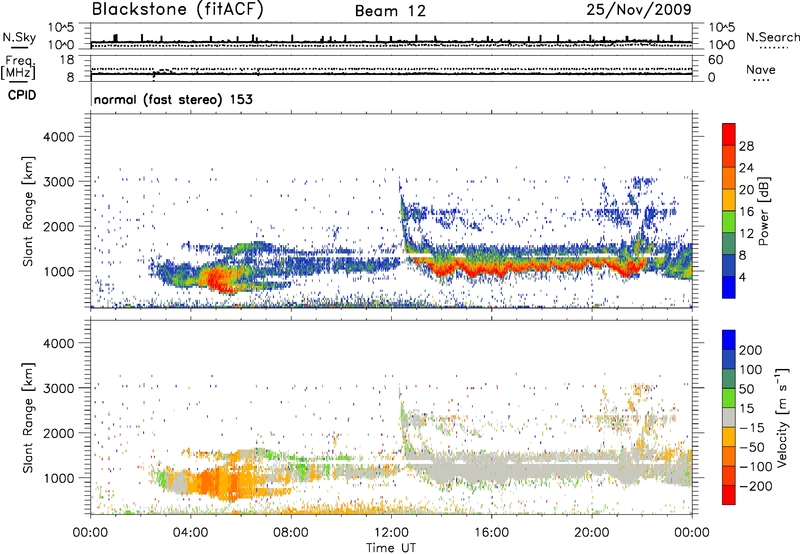Click the "-50" velocity colorbar tick
This screenshot has width=800, height=554.
pyautogui.click(x=752, y=447)
